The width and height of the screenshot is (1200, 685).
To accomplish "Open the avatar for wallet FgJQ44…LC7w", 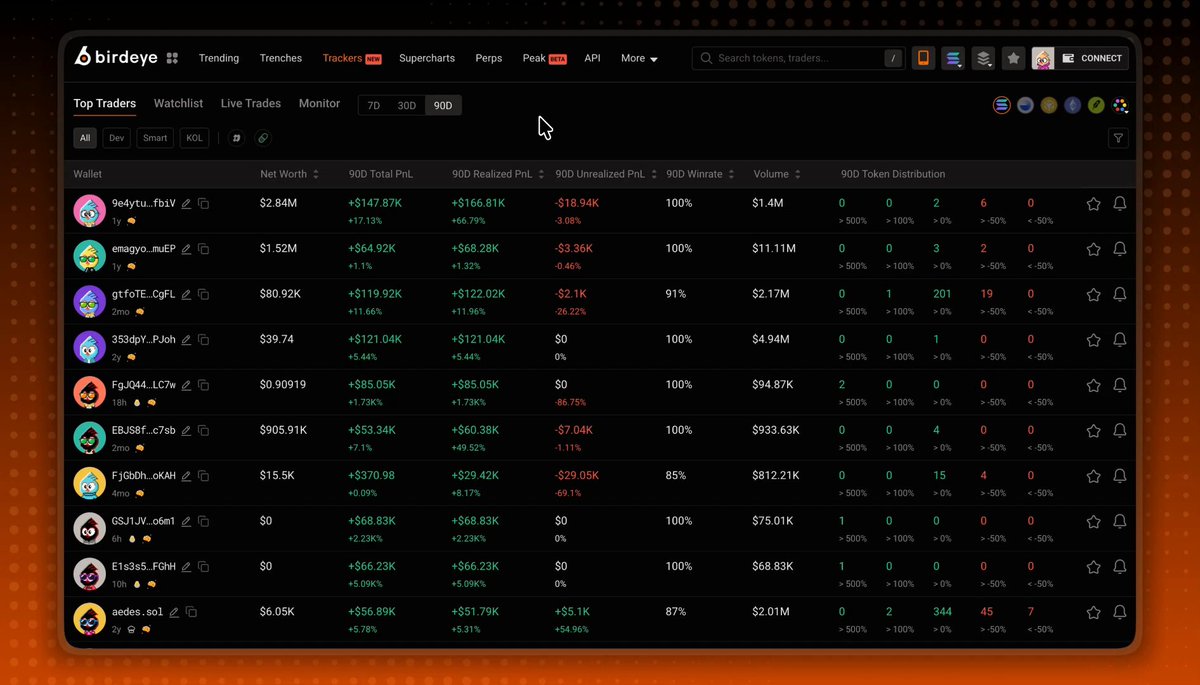I will pyautogui.click(x=90, y=392).
